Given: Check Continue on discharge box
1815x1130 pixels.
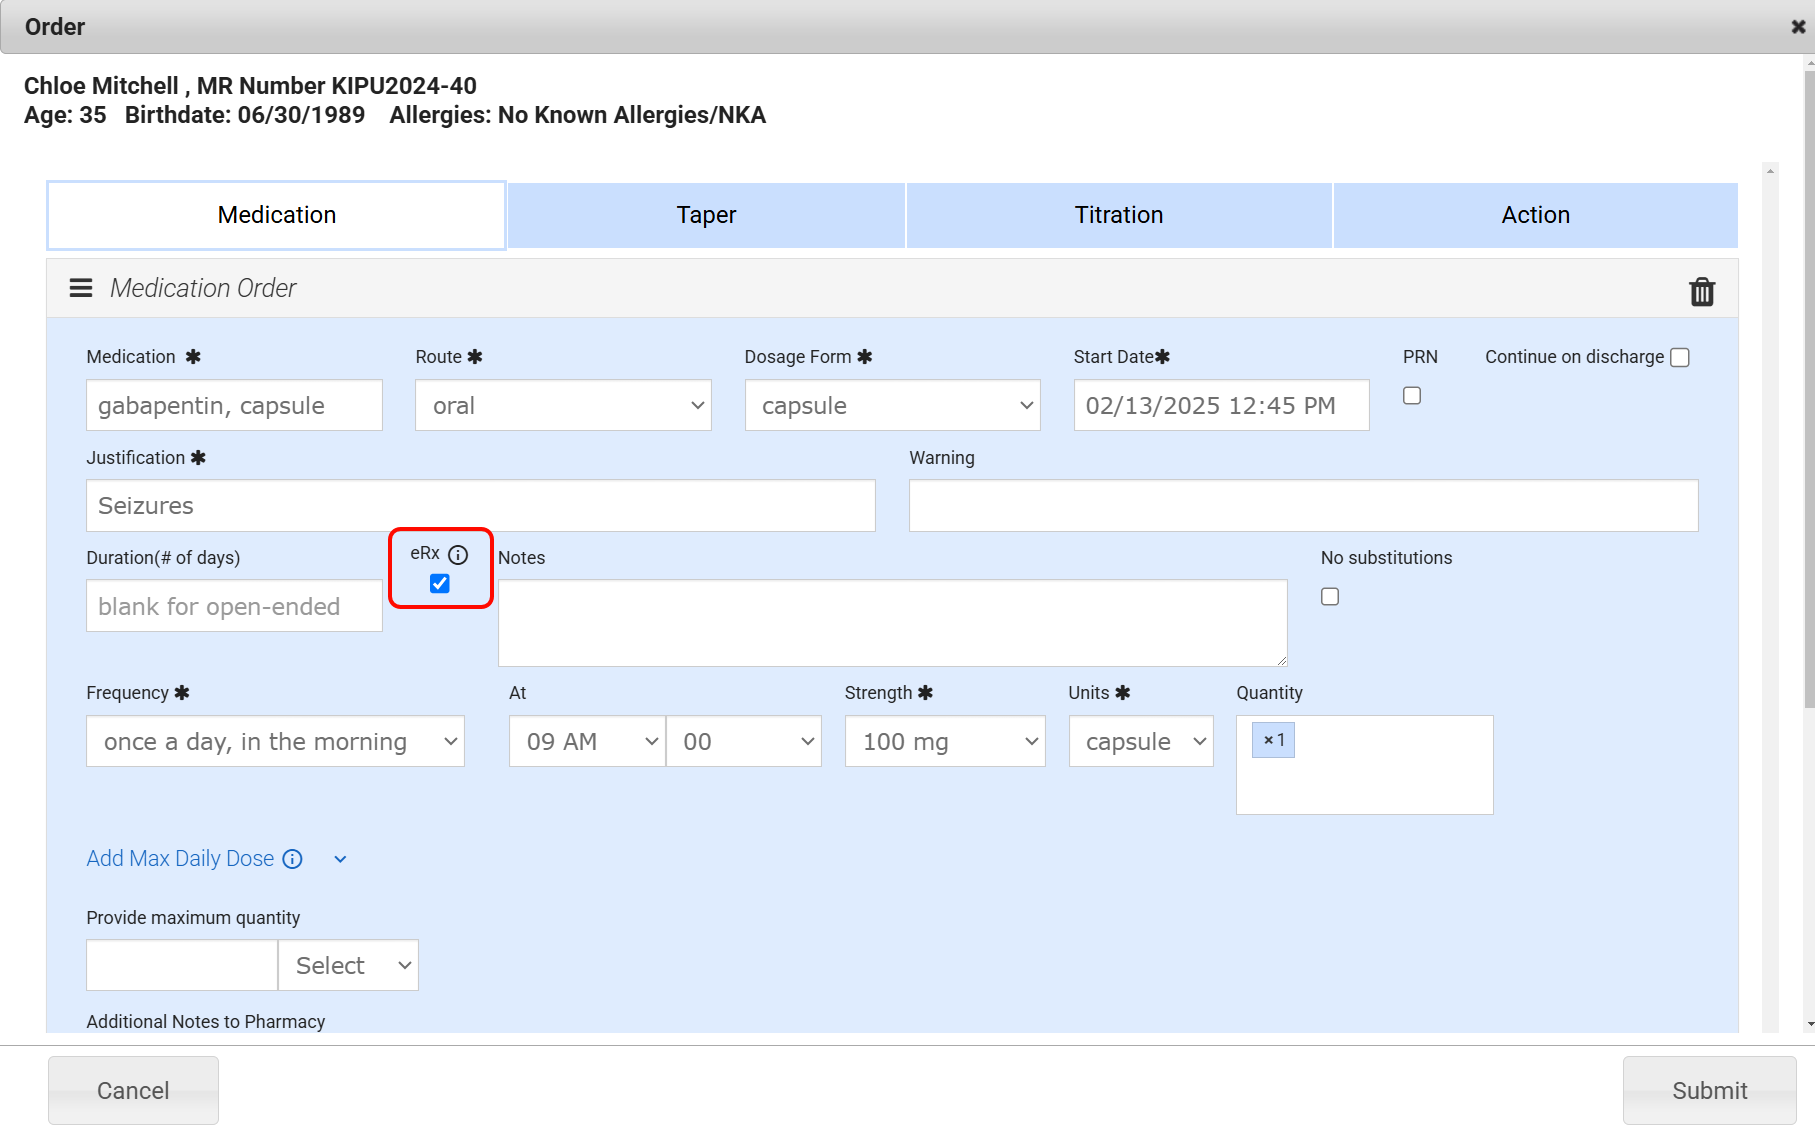Looking at the screenshot, I should tap(1680, 357).
